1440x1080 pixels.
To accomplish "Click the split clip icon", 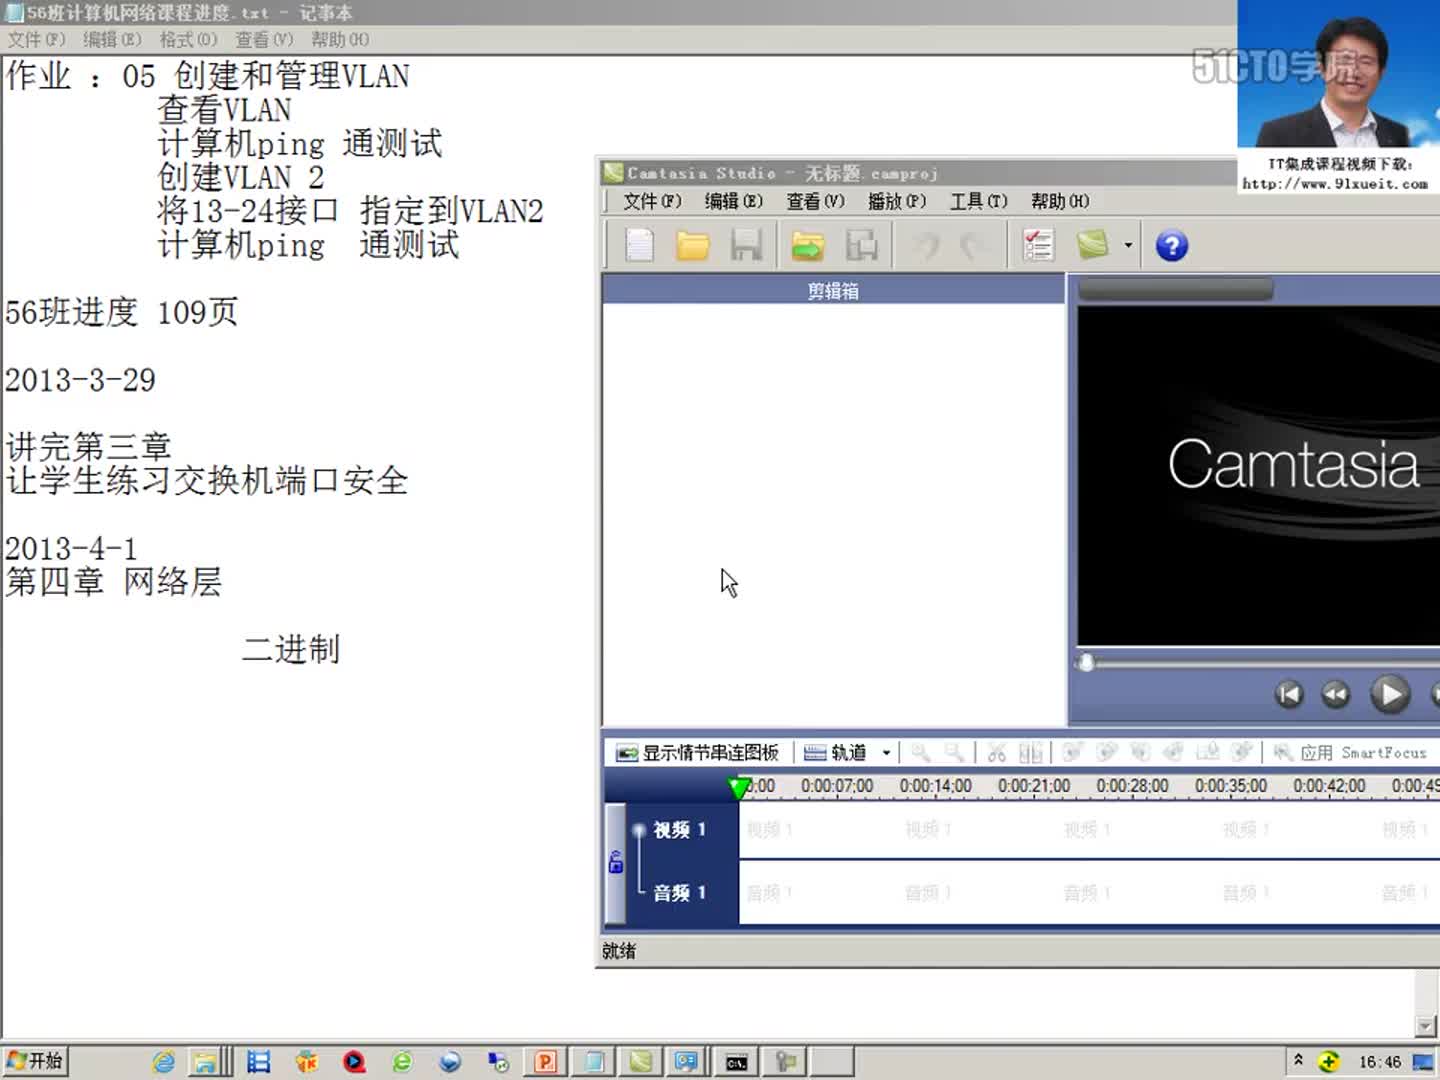I will 1031,753.
